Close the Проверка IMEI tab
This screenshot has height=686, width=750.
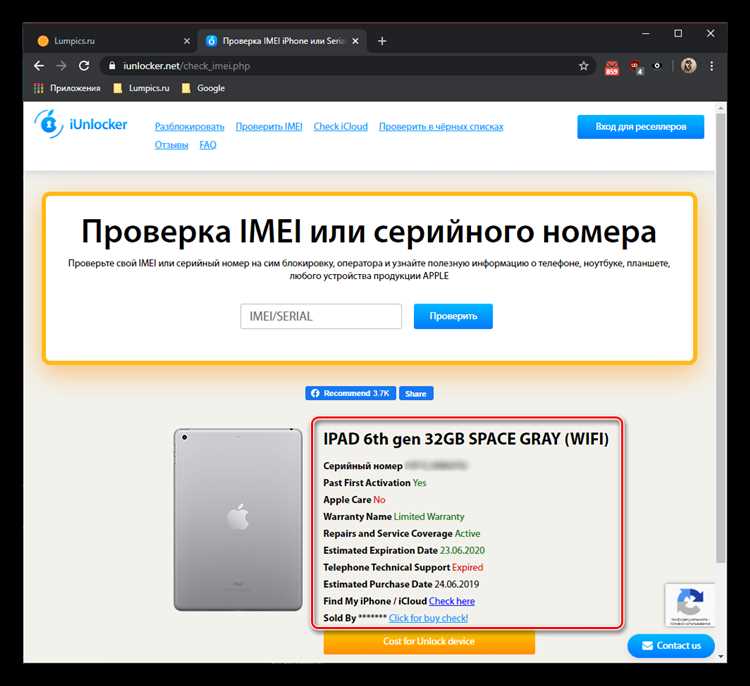click(355, 41)
